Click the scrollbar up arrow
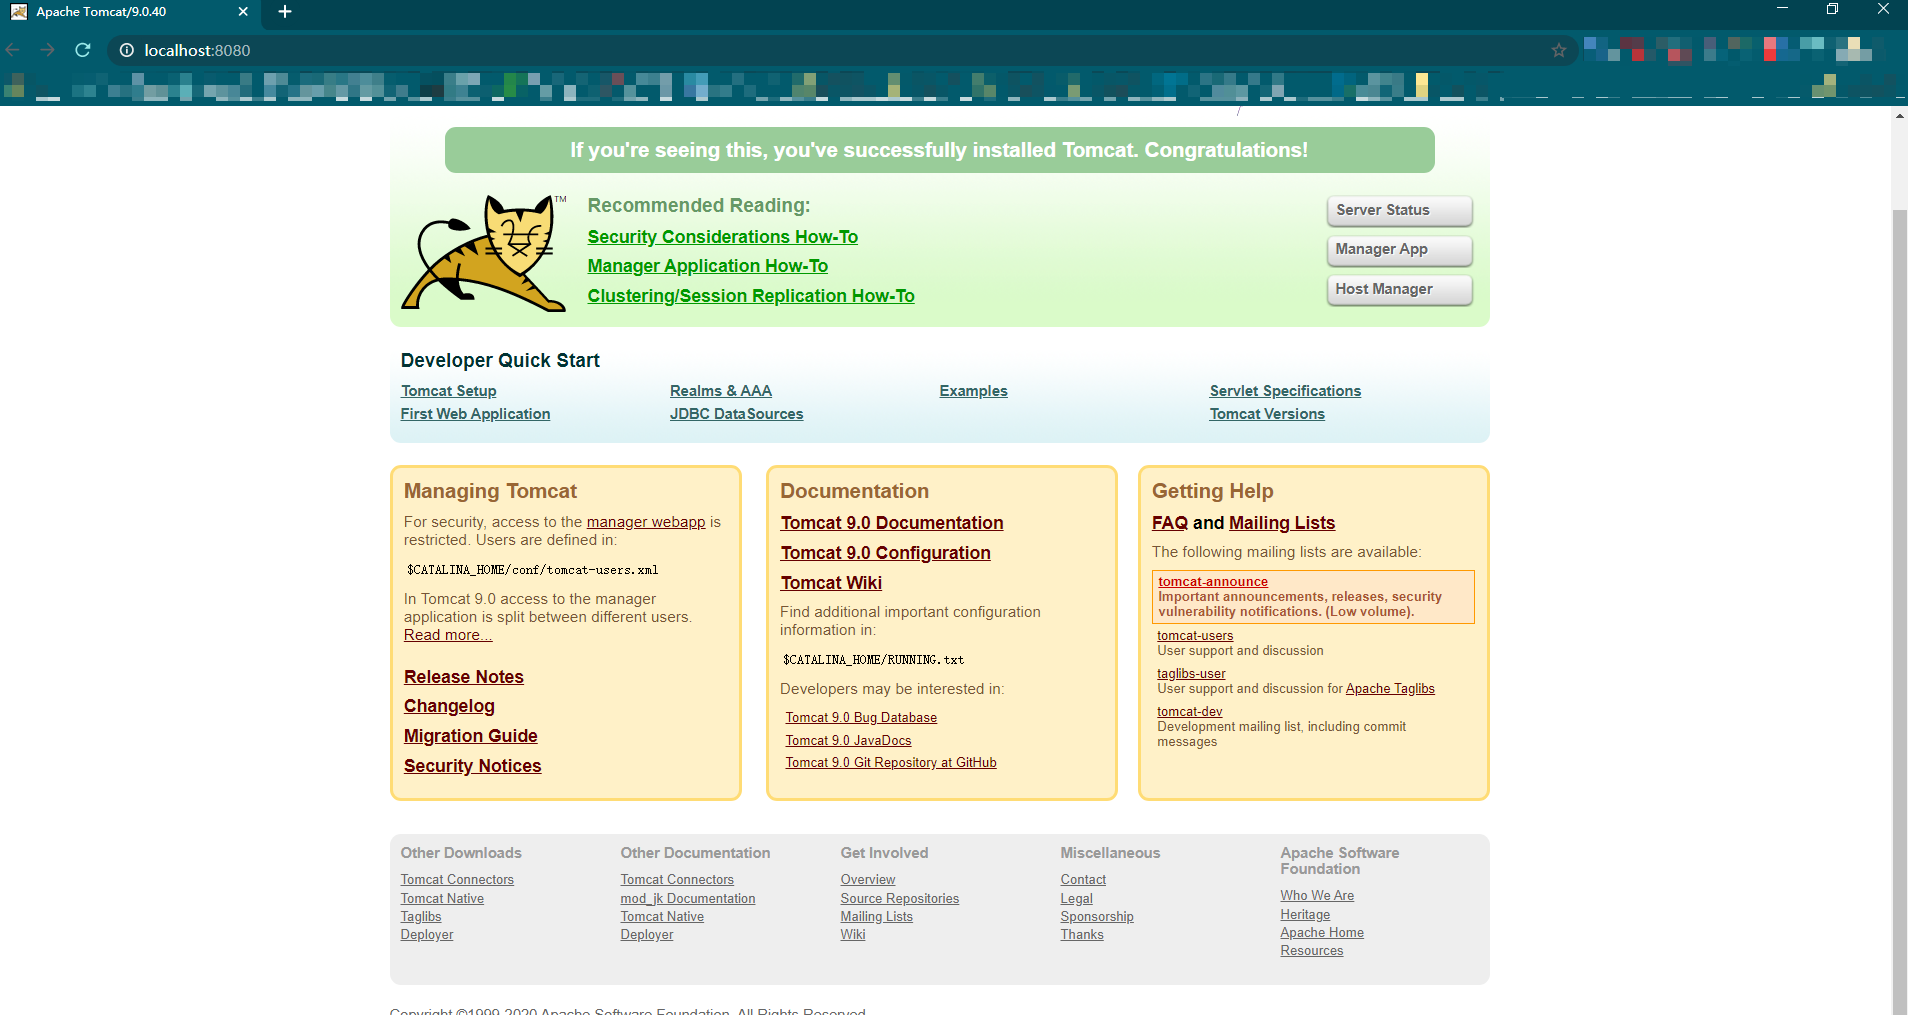 point(1900,116)
